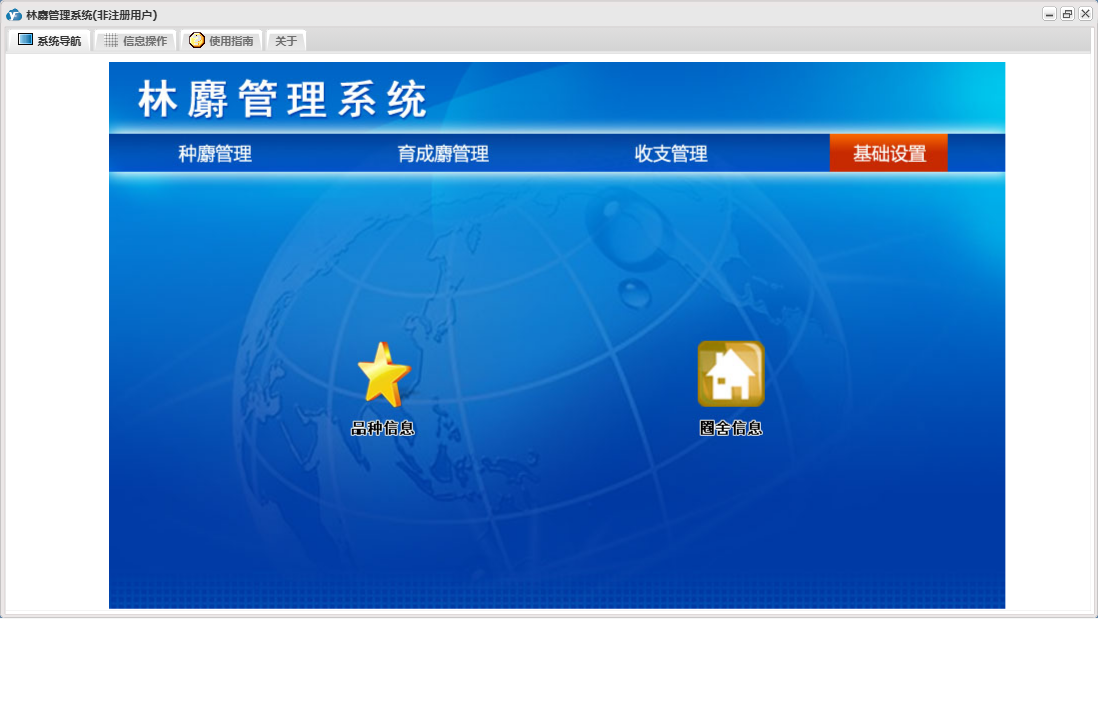Click the 圈舍信息 label text
The image size is (1098, 716).
click(x=731, y=428)
